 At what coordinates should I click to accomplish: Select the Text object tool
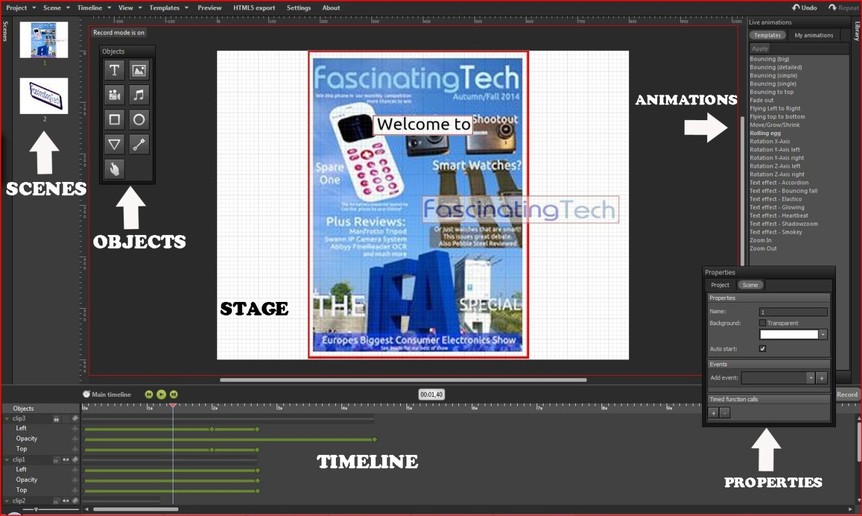114,70
